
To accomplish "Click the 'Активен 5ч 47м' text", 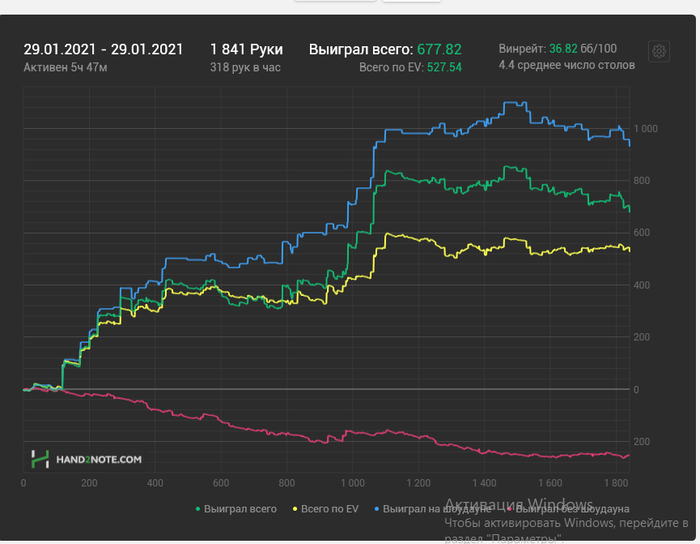I will [x=65, y=67].
